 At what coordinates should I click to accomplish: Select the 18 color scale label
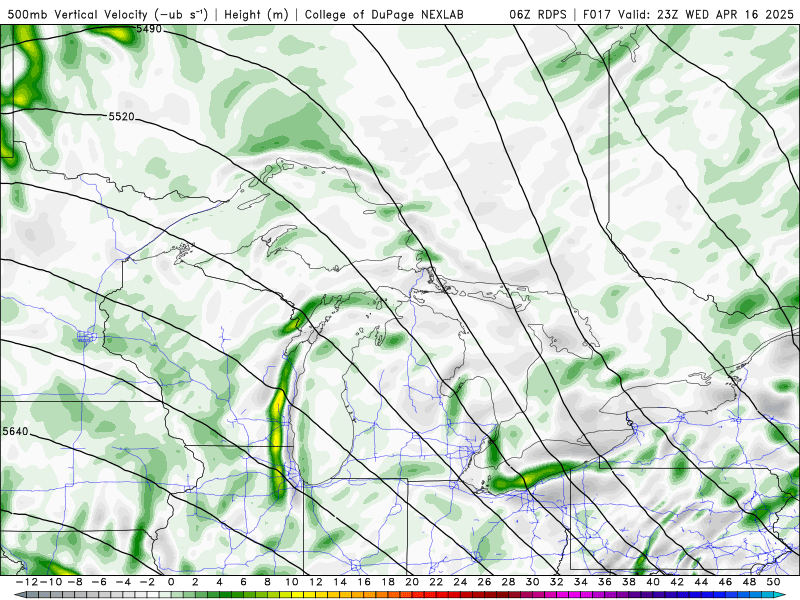pos(388,582)
